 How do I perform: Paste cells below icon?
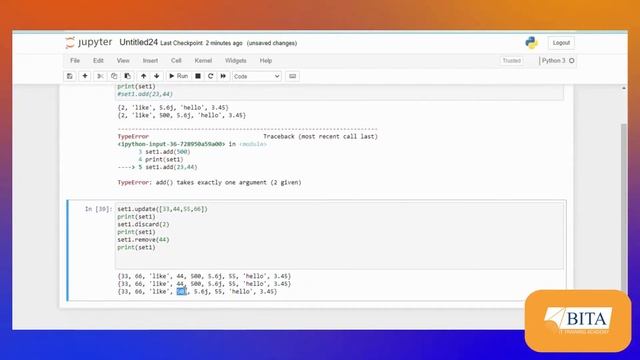click(x=128, y=76)
